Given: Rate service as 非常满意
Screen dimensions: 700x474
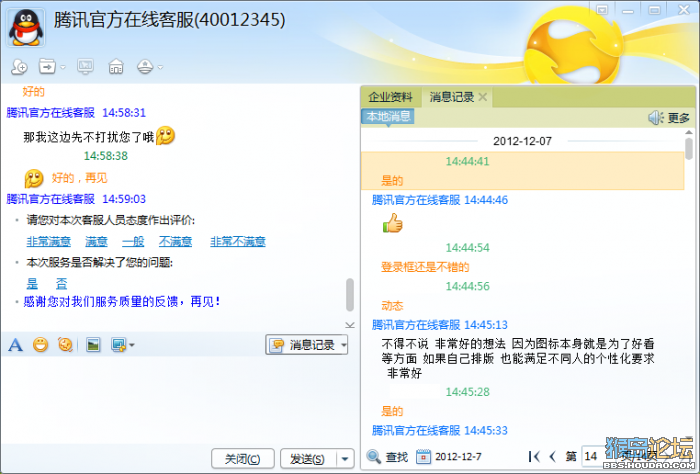Looking at the screenshot, I should pos(49,241).
